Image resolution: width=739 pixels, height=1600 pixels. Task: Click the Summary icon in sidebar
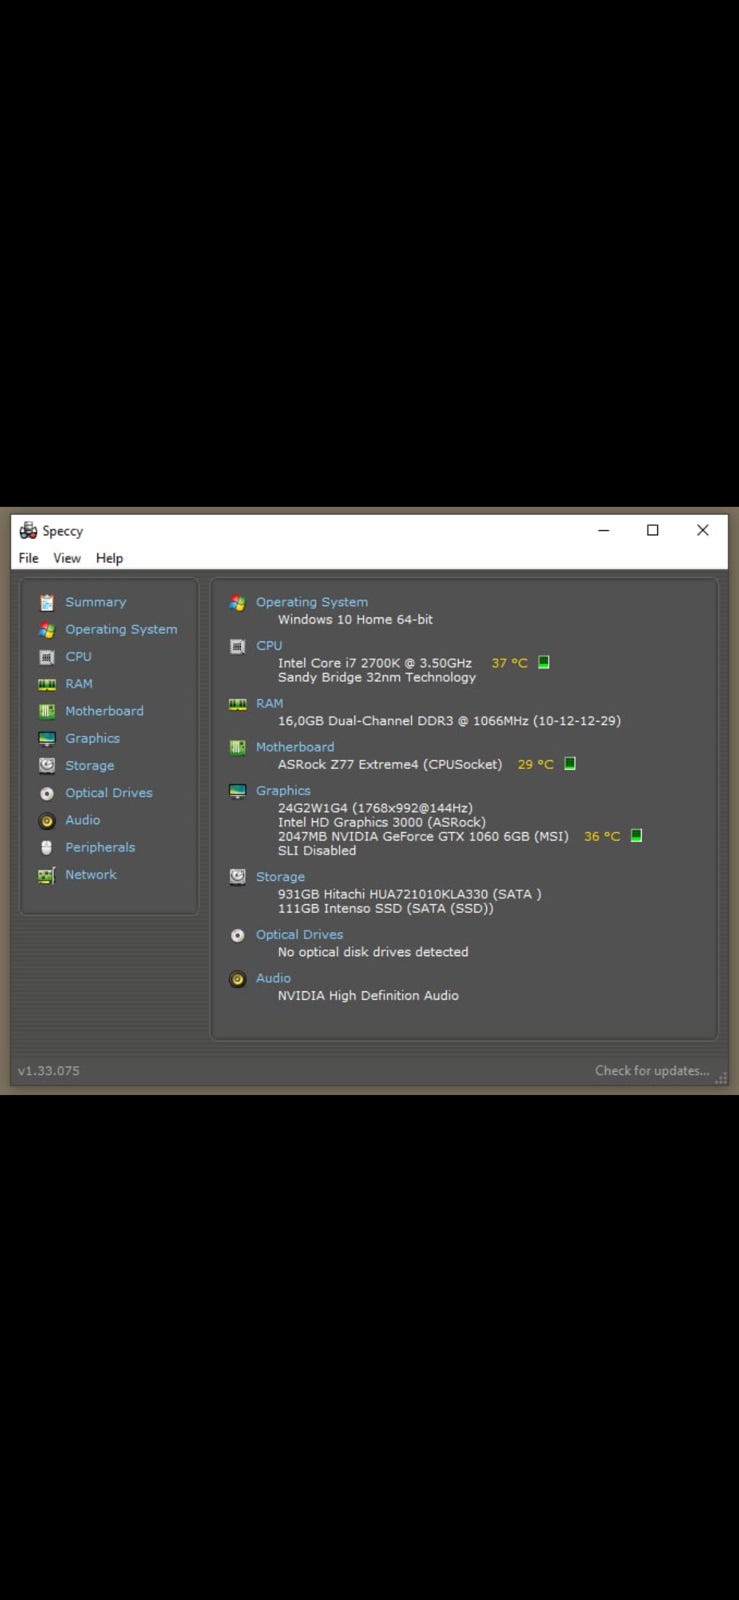pyautogui.click(x=46, y=602)
